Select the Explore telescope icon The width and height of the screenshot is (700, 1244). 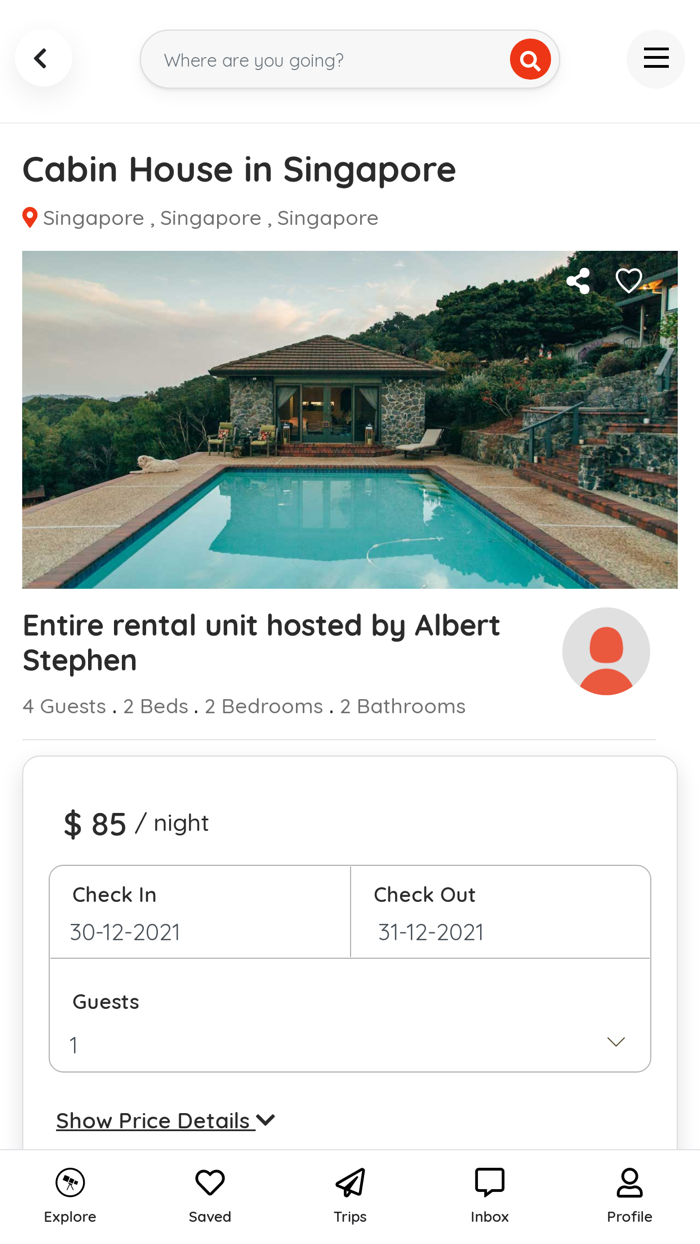click(x=69, y=1183)
